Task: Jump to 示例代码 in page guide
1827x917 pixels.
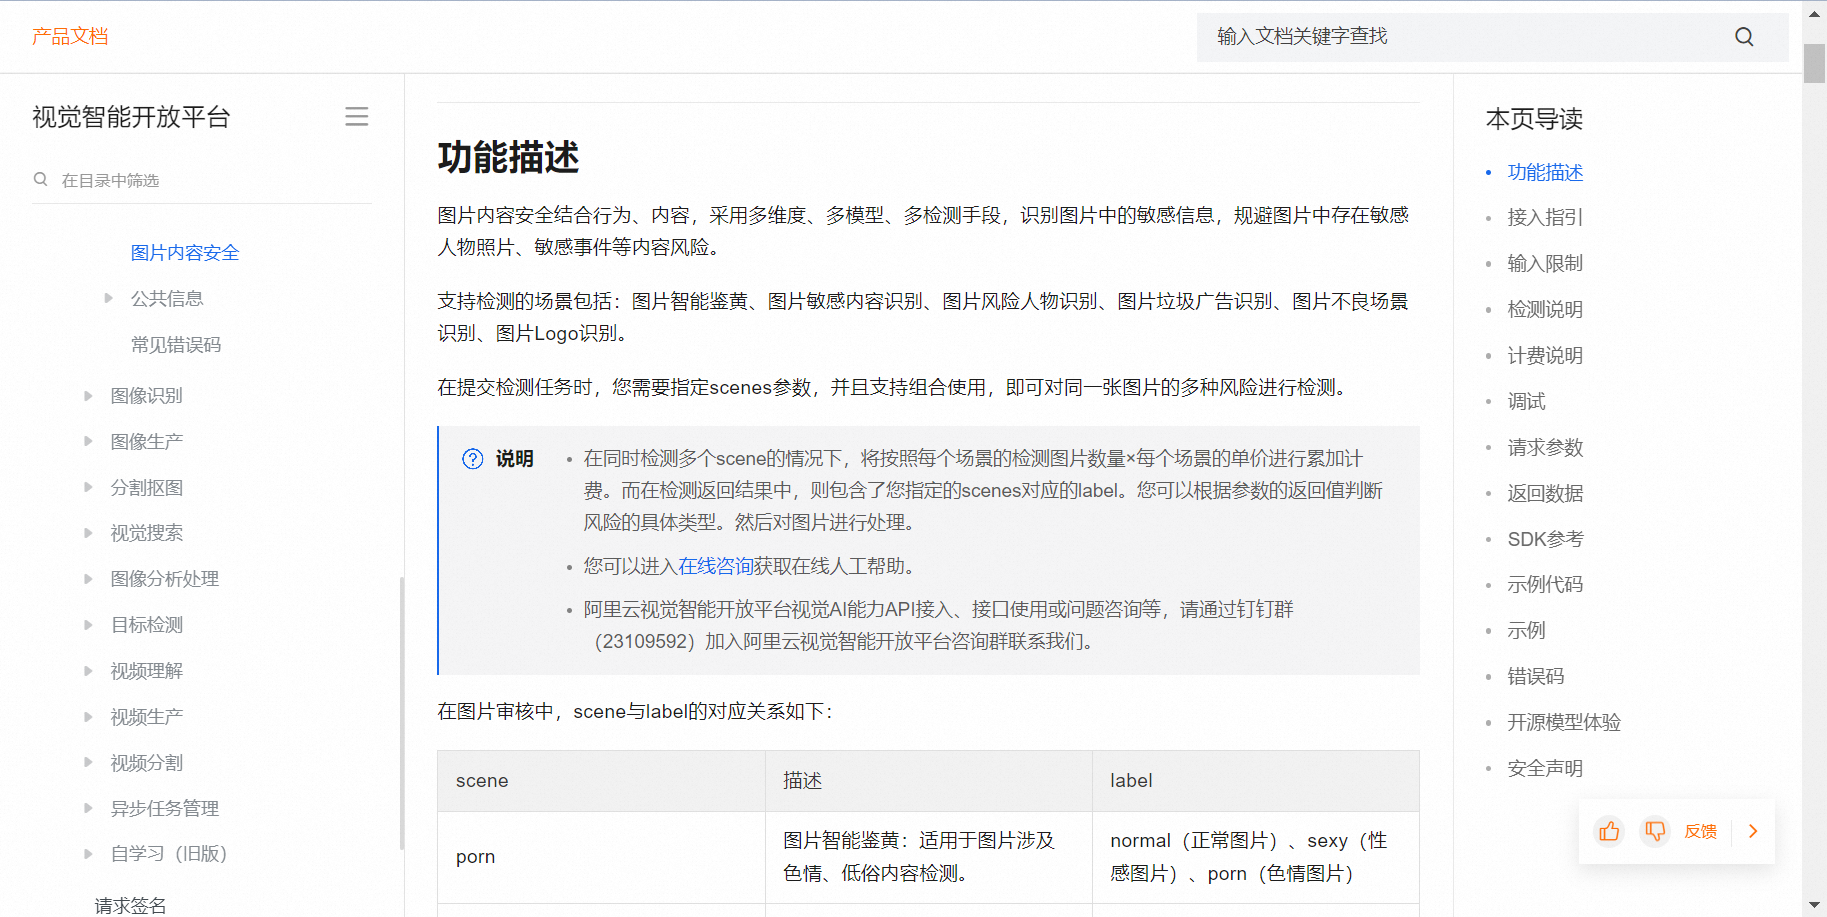Action: [1545, 584]
